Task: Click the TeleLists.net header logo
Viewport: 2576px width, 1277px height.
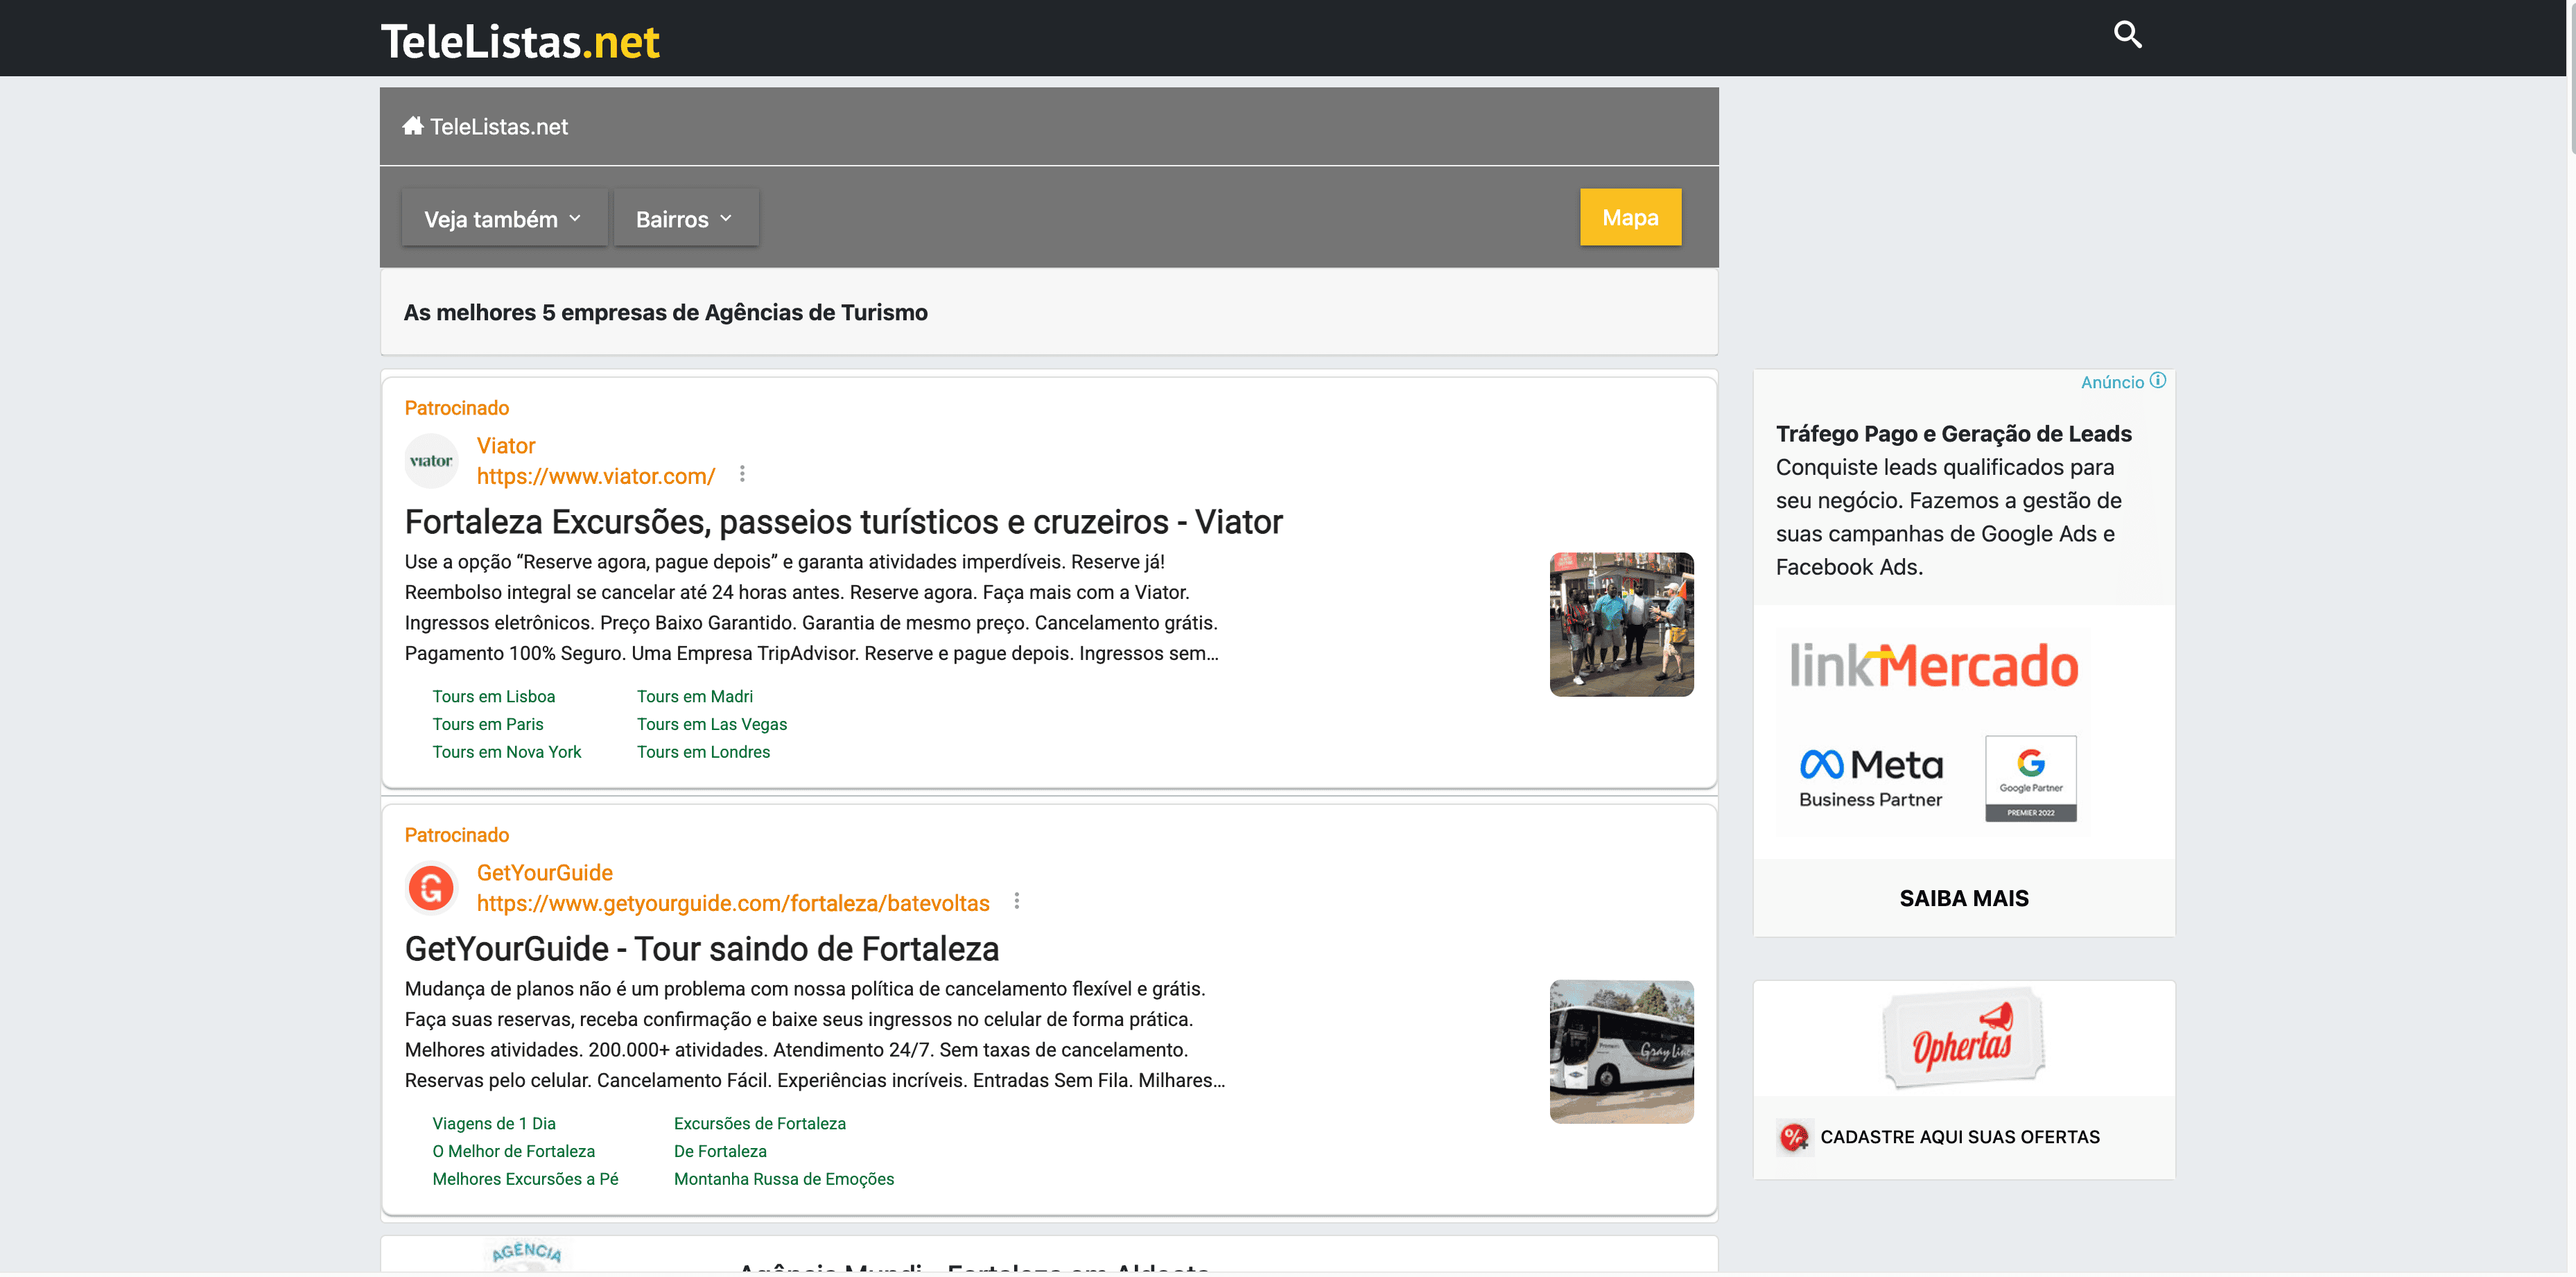Action: 520,42
